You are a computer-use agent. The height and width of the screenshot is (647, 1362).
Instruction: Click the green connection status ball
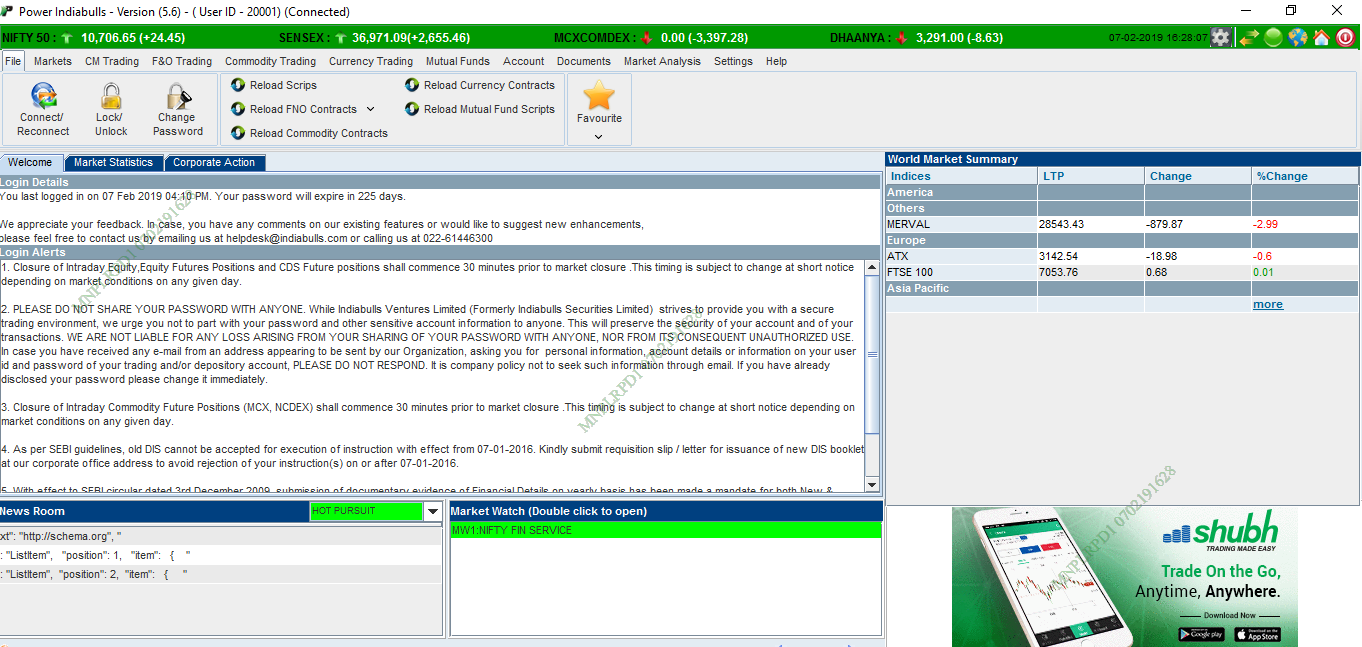1273,38
